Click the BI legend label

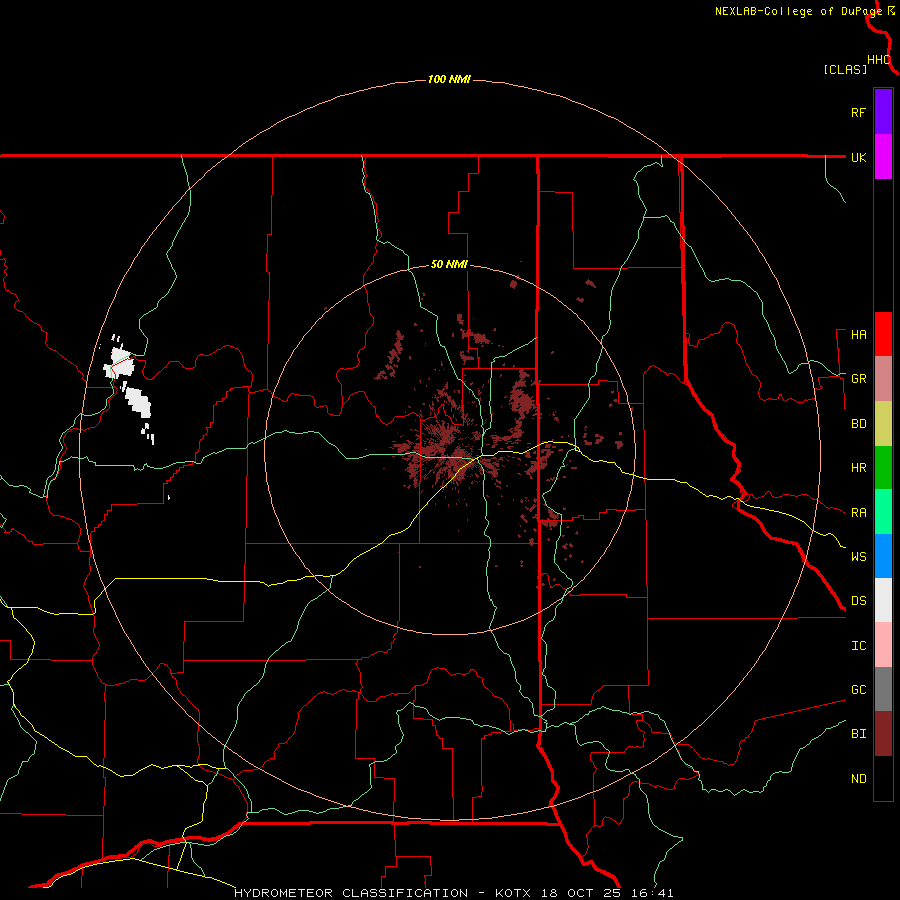pyautogui.click(x=858, y=734)
